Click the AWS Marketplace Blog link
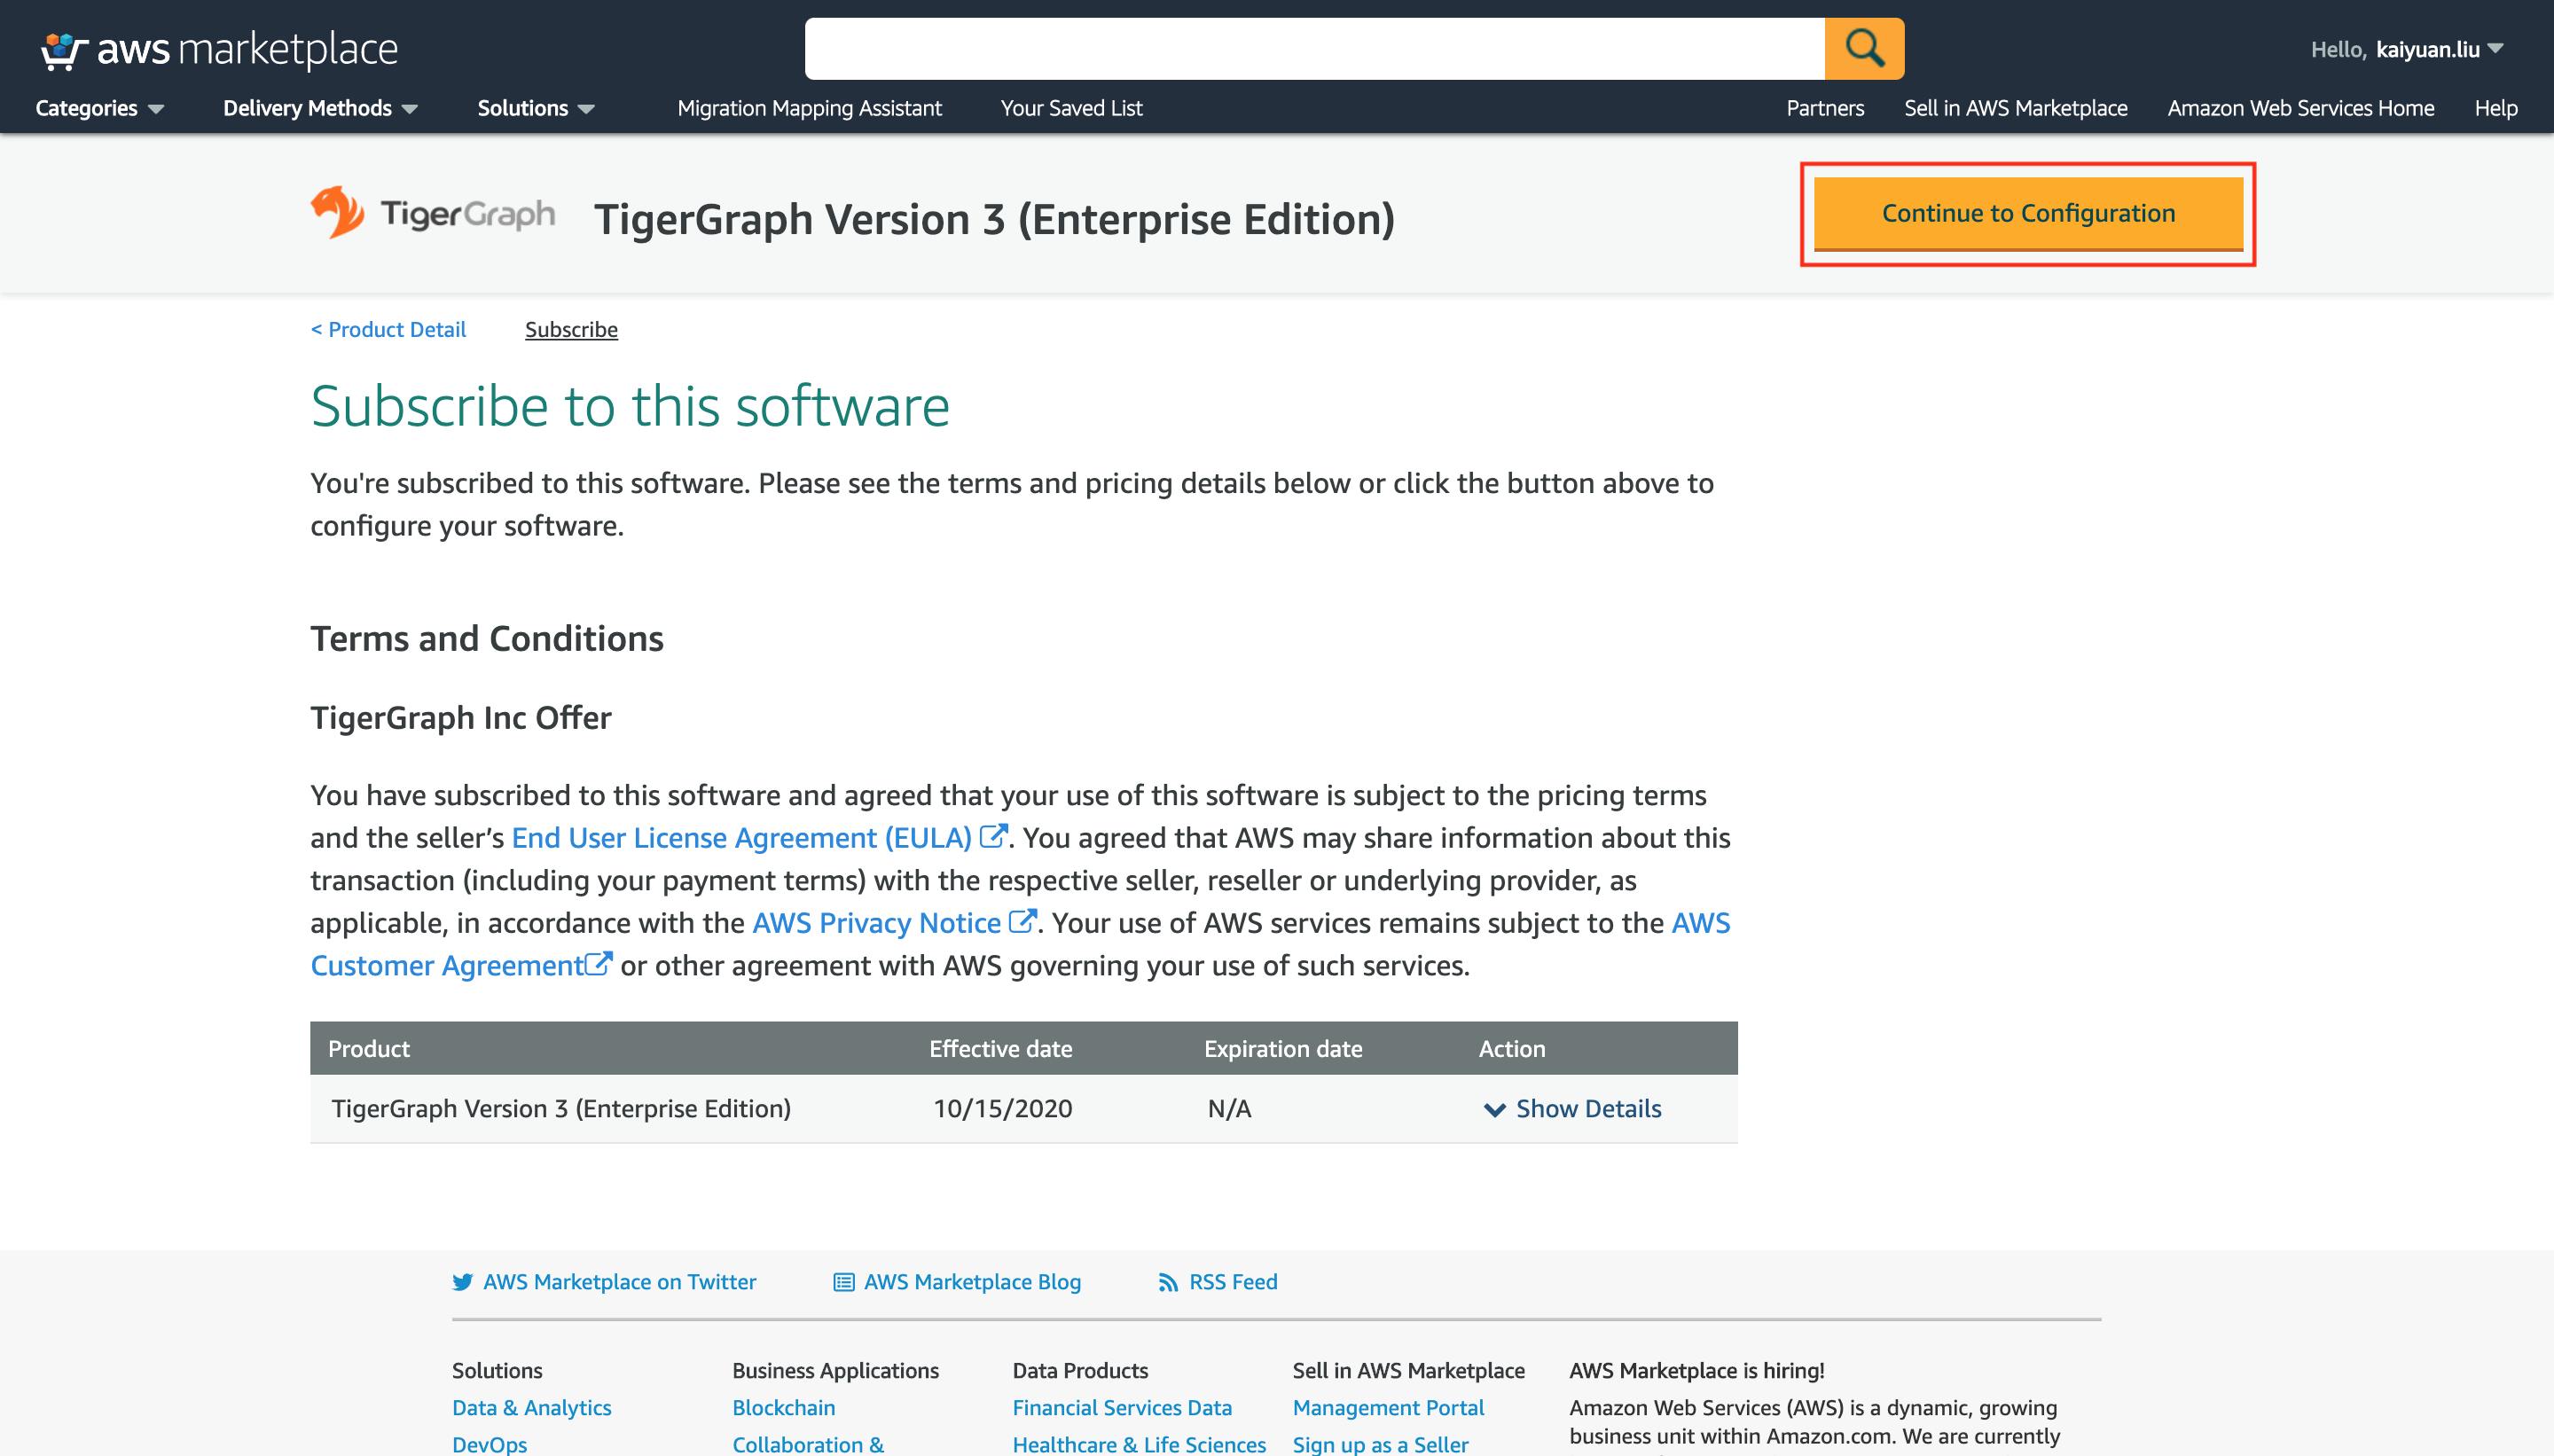The height and width of the screenshot is (1456, 2554). coord(972,1280)
